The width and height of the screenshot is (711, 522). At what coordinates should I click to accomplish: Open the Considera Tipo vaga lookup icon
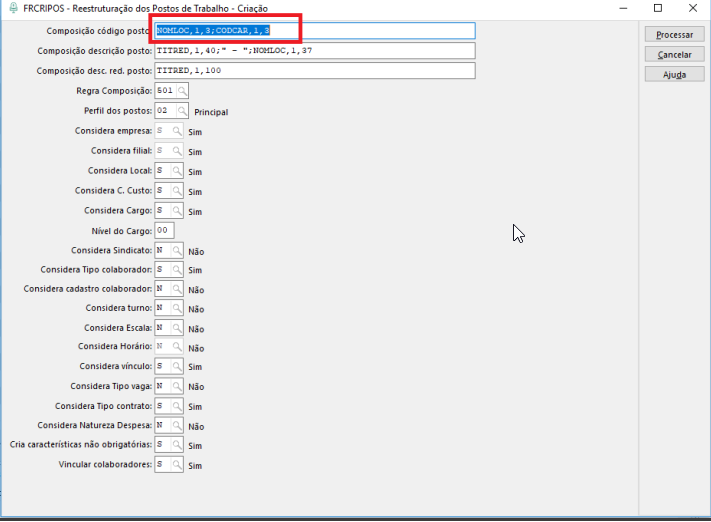[x=177, y=386]
